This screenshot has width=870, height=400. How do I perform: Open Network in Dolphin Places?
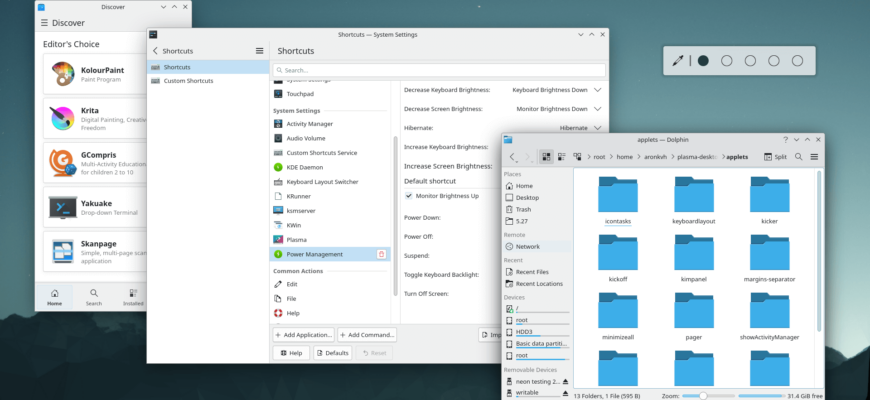(537, 246)
